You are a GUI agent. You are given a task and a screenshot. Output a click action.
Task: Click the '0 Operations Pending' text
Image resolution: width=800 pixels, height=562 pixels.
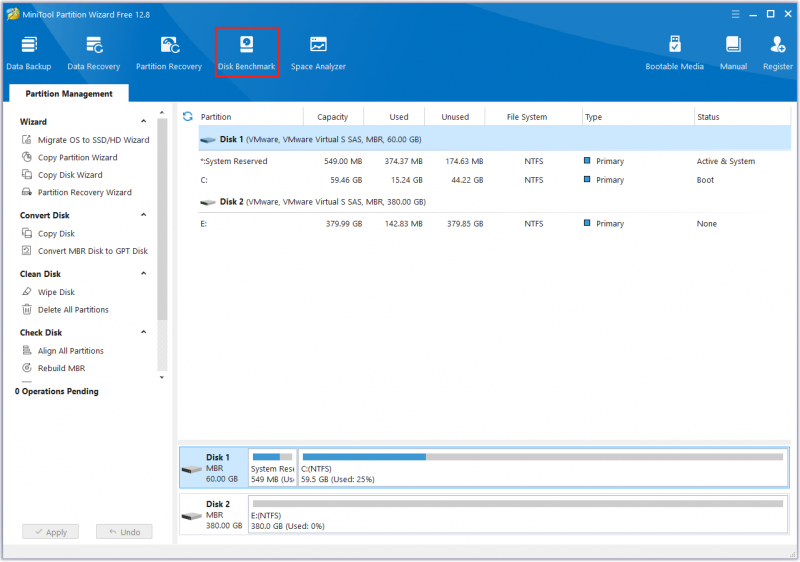[57, 391]
